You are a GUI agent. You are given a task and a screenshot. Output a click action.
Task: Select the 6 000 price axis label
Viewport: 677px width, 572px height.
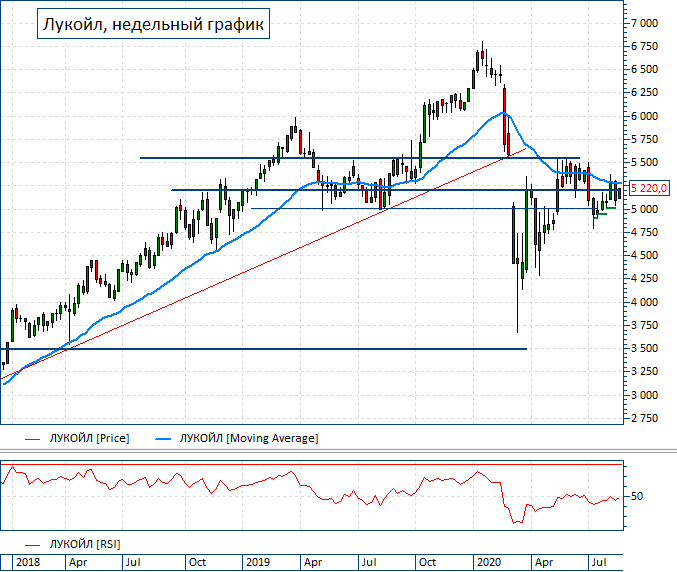coord(645,116)
